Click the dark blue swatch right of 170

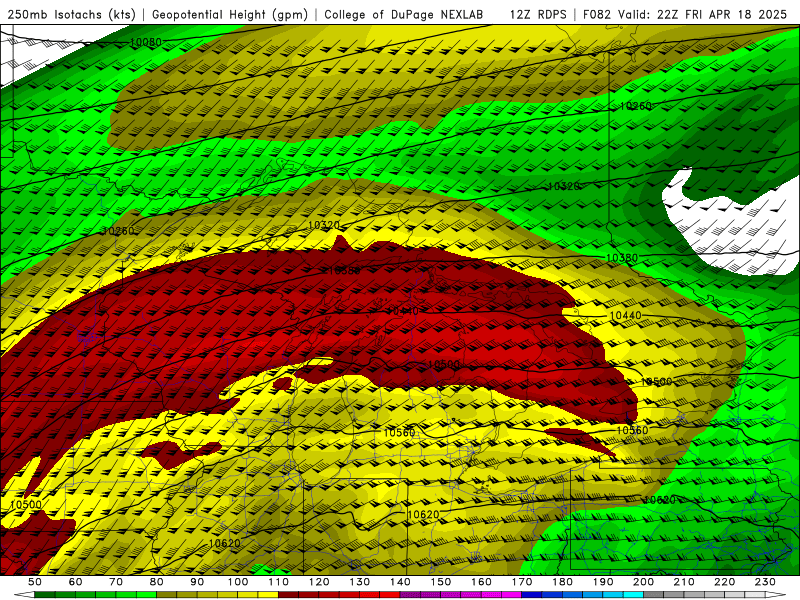(x=532, y=594)
